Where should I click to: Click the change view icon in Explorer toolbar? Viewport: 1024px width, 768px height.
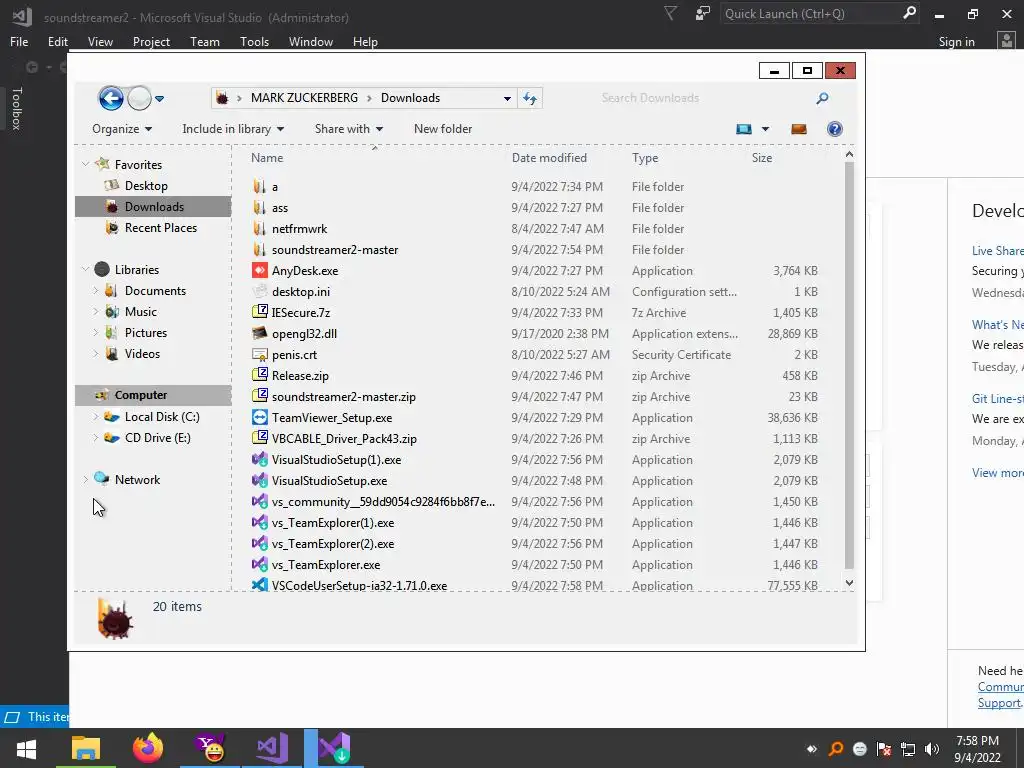[744, 129]
